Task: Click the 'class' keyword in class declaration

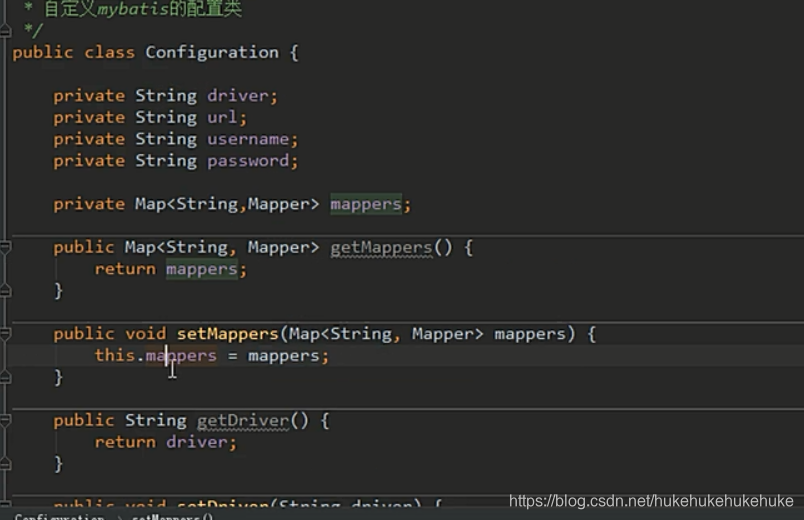Action: (x=110, y=52)
